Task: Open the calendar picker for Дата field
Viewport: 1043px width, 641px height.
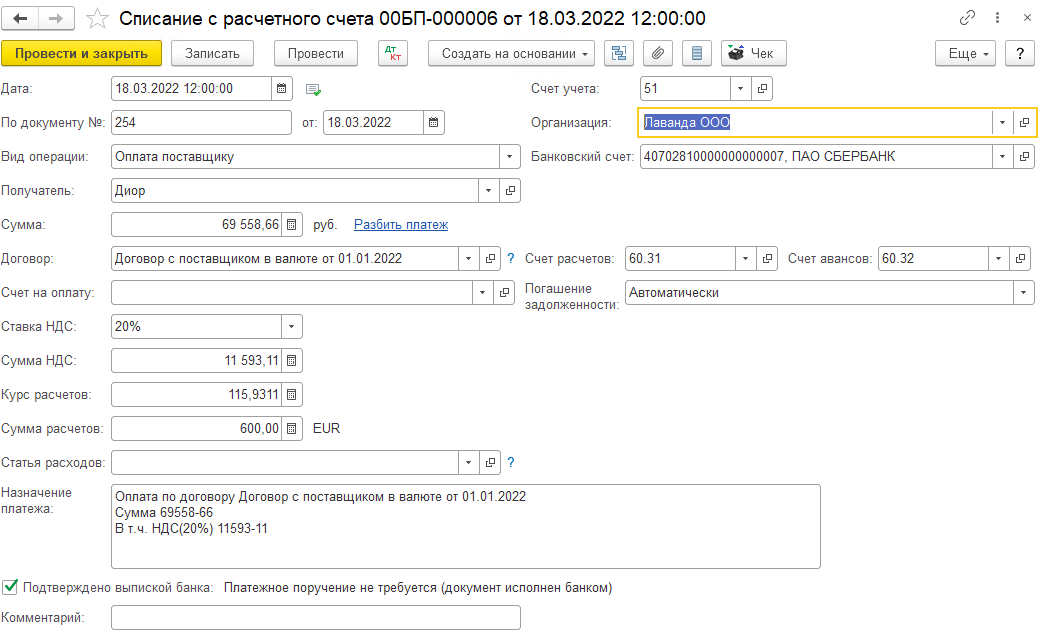Action: click(282, 89)
